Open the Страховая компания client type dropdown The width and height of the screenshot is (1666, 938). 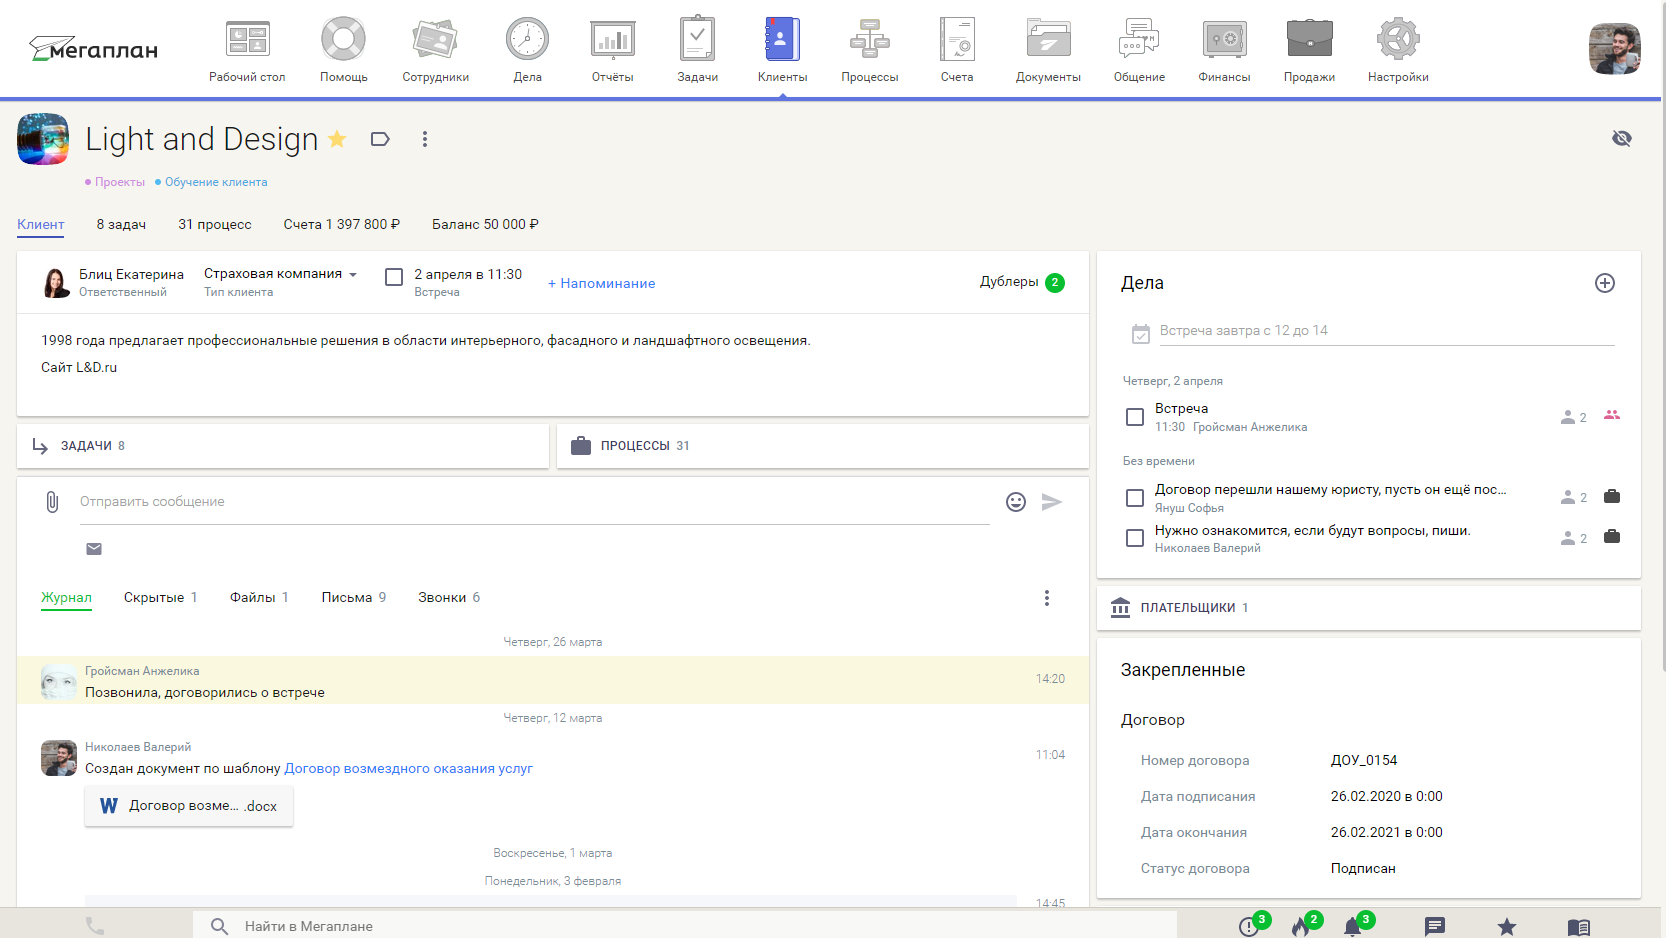pos(280,274)
